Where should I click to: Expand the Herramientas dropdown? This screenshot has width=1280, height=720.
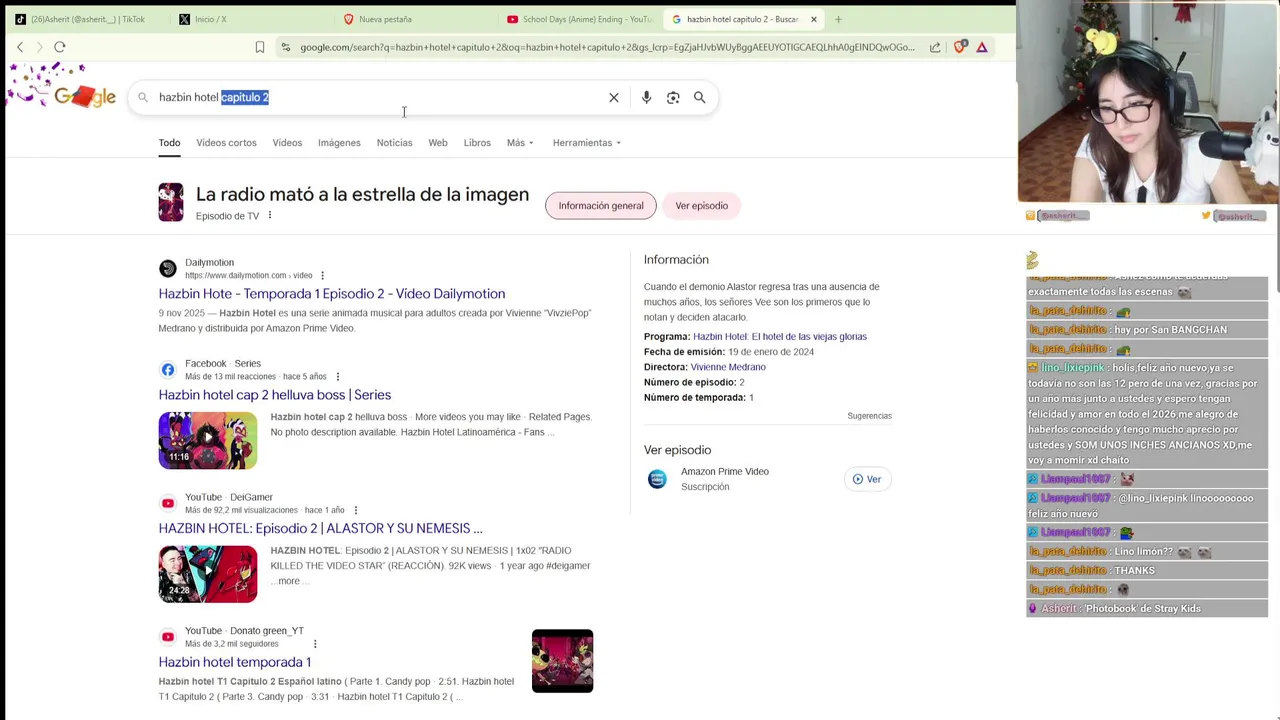(x=587, y=143)
